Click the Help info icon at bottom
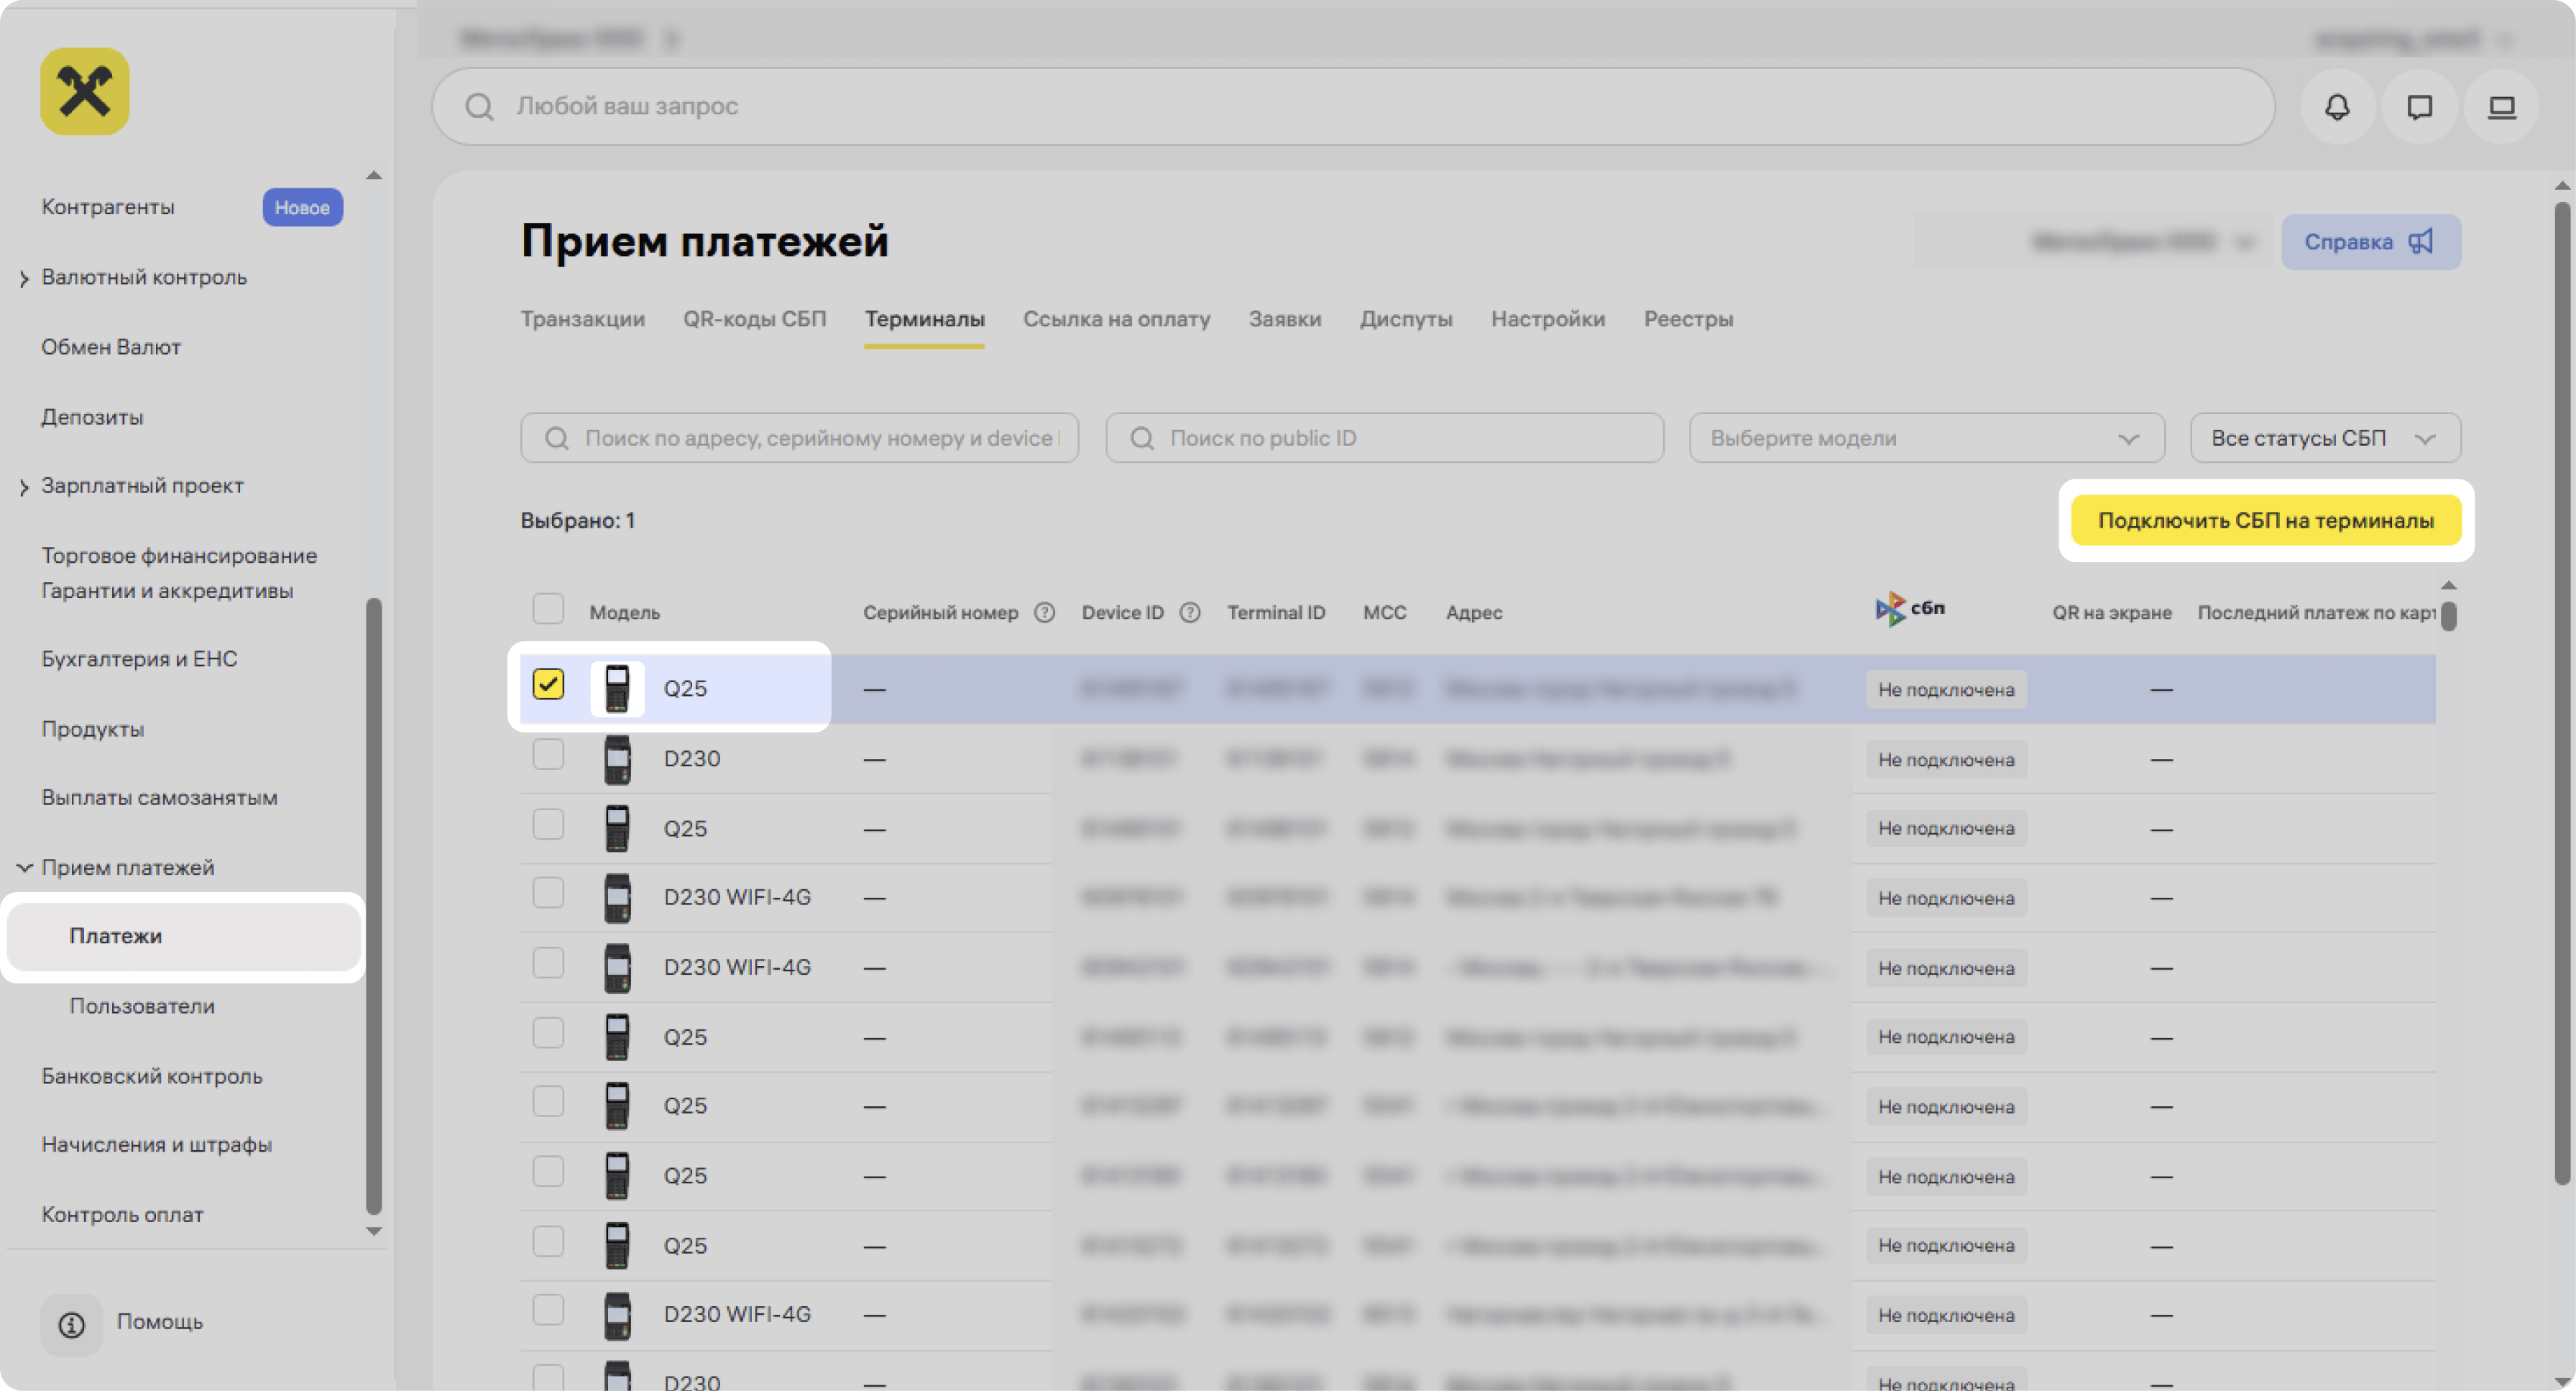Viewport: 2576px width, 1391px height. pyautogui.click(x=71, y=1324)
